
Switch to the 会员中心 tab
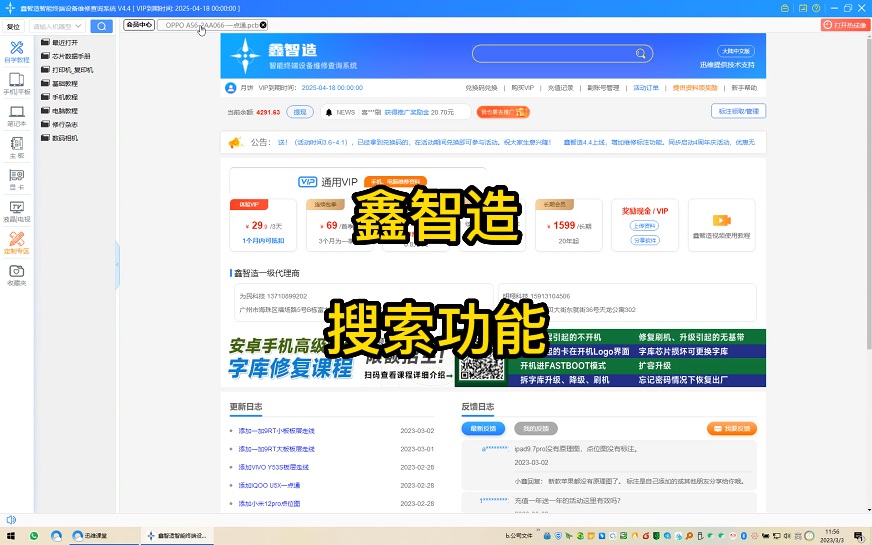(138, 25)
